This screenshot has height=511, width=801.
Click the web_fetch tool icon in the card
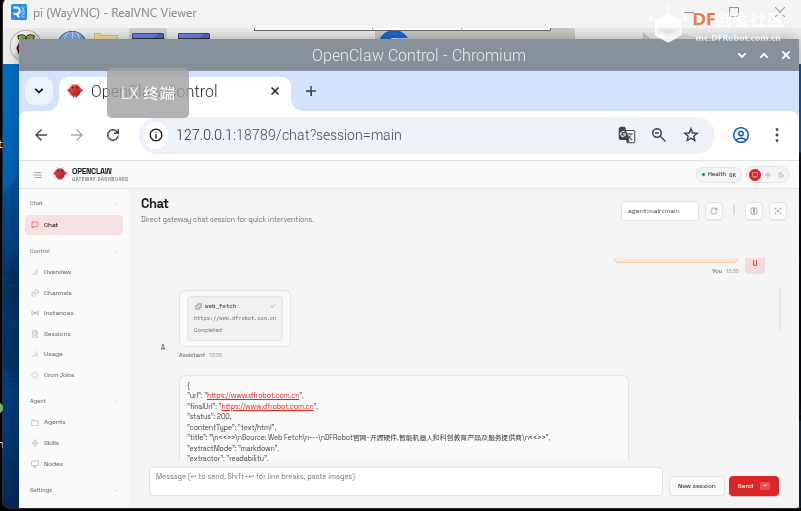[198, 306]
